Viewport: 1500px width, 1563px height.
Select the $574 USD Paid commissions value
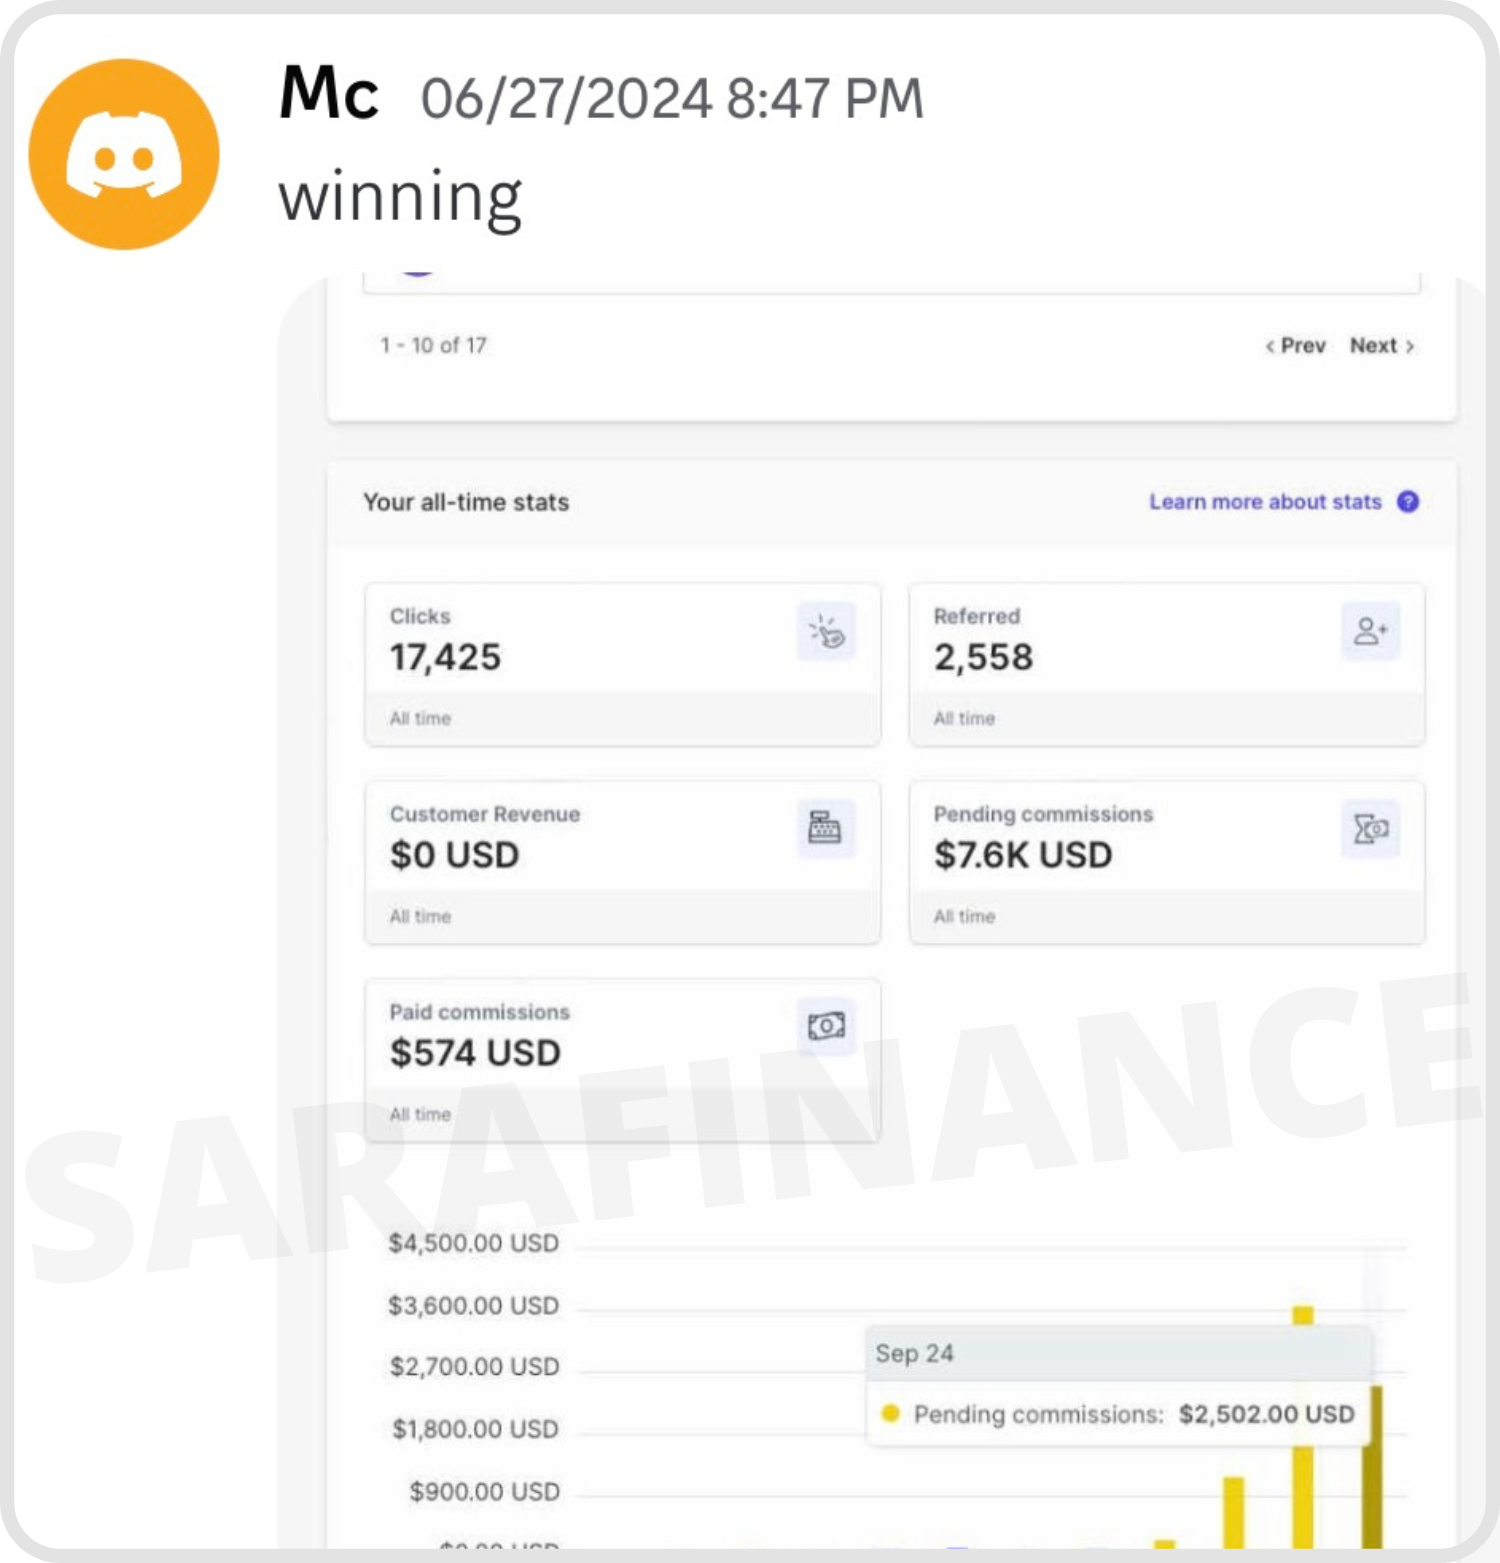(x=475, y=1054)
